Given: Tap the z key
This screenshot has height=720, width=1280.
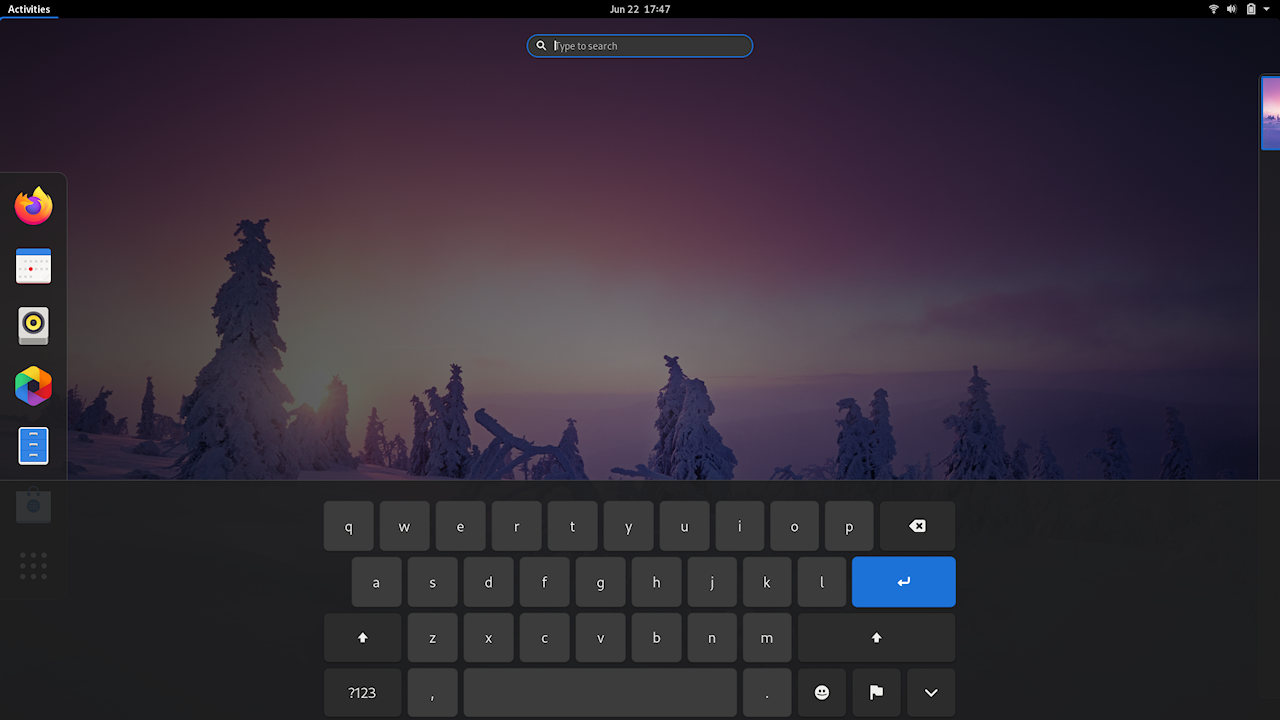Looking at the screenshot, I should point(432,638).
